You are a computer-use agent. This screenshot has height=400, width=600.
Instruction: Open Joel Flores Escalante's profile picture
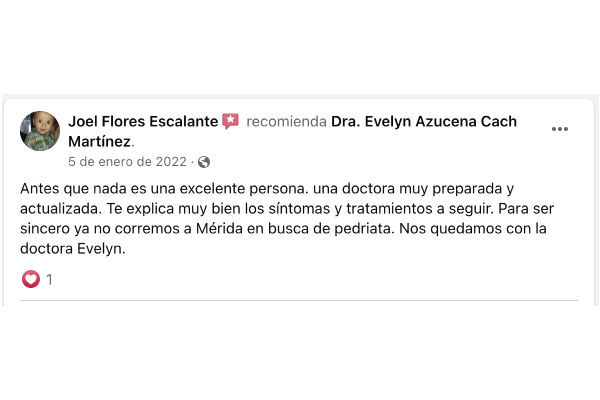pos(40,131)
